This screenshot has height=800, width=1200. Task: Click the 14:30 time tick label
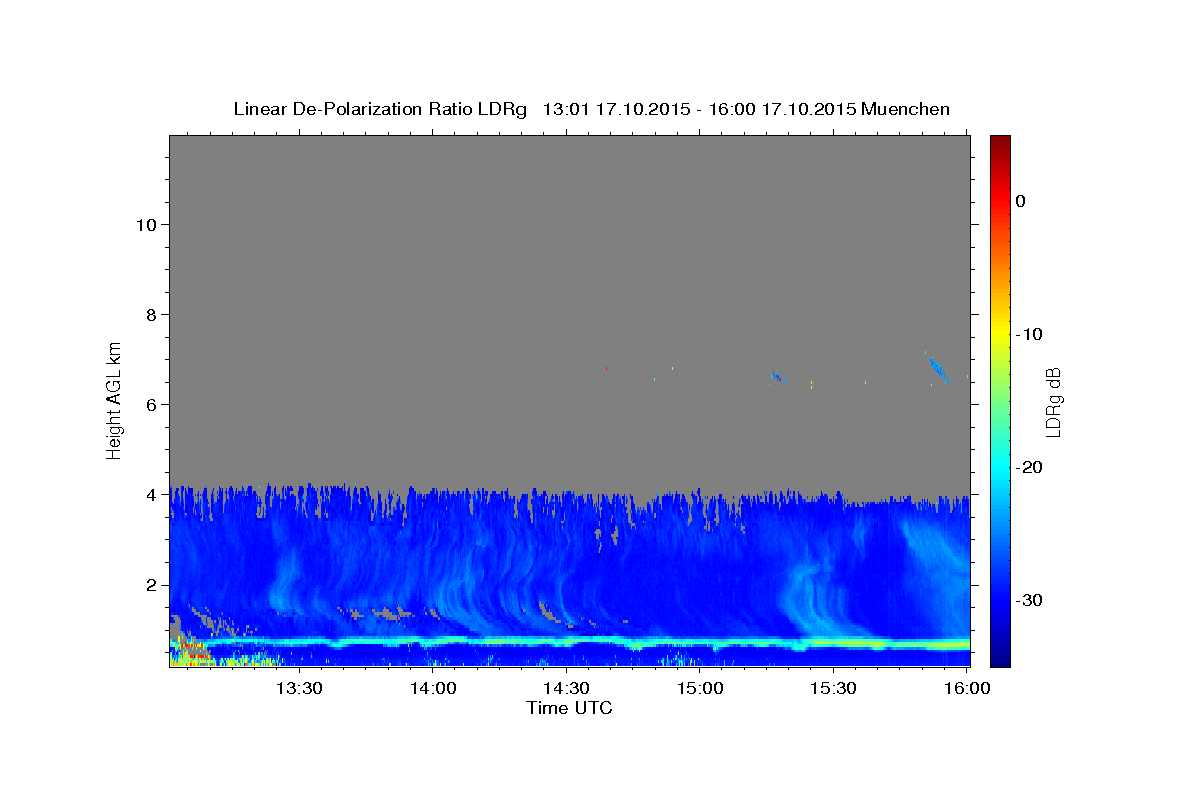(x=566, y=688)
